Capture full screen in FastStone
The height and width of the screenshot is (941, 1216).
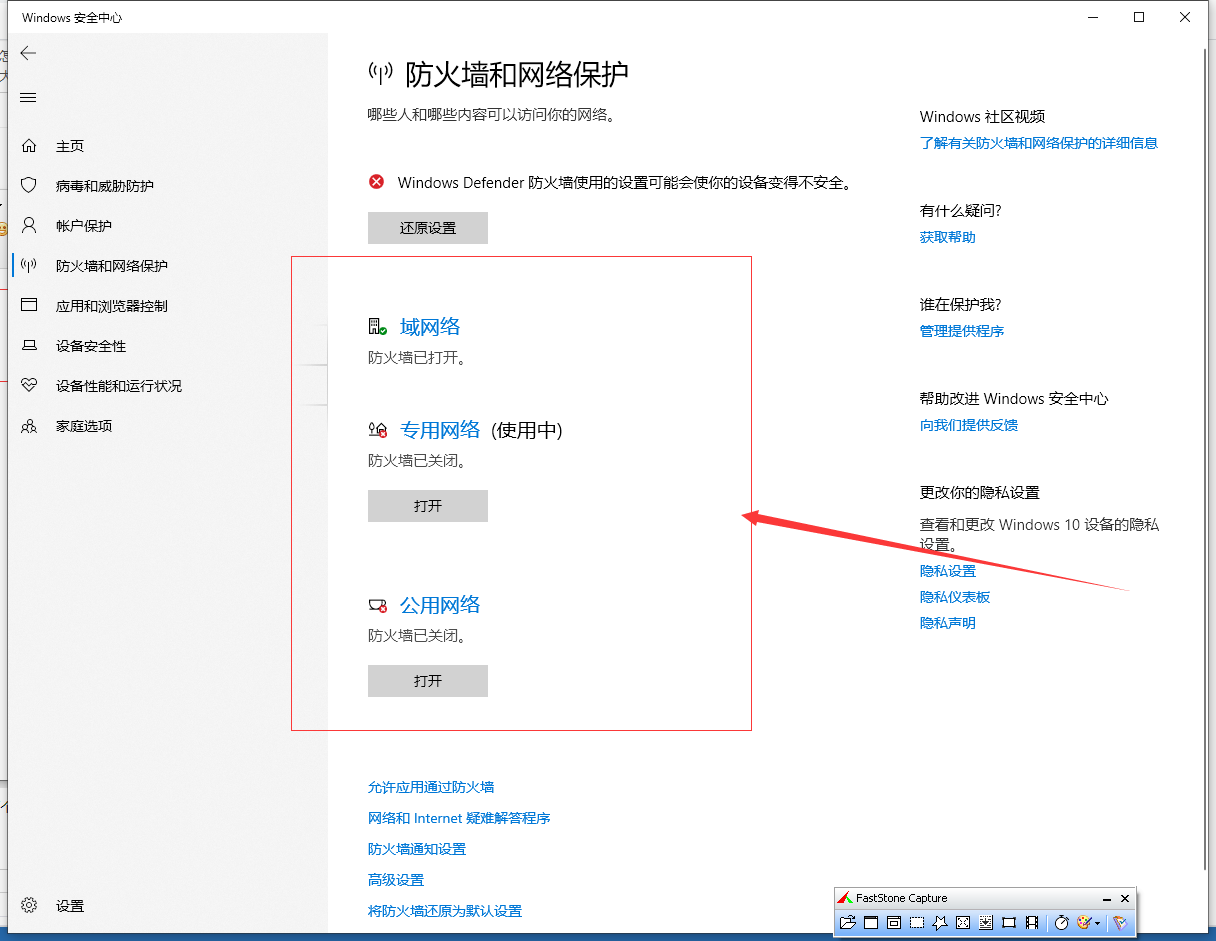pyautogui.click(x=963, y=922)
